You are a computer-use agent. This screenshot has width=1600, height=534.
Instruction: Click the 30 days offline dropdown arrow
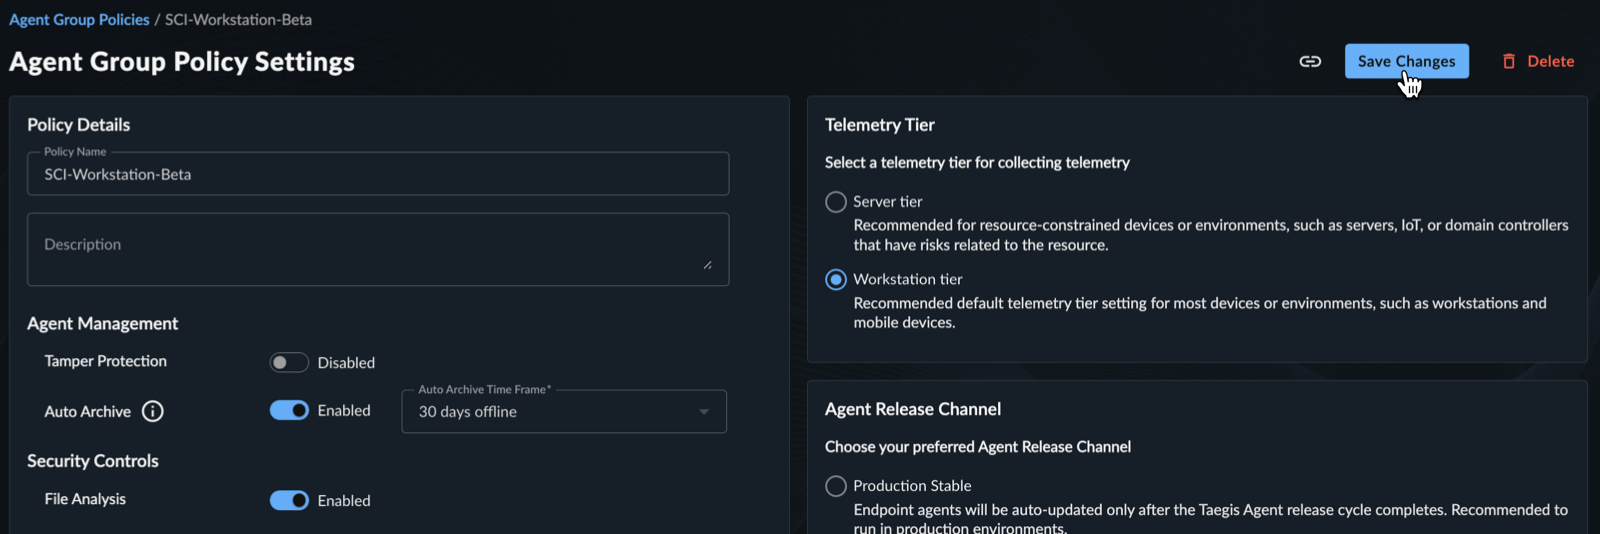tap(704, 412)
